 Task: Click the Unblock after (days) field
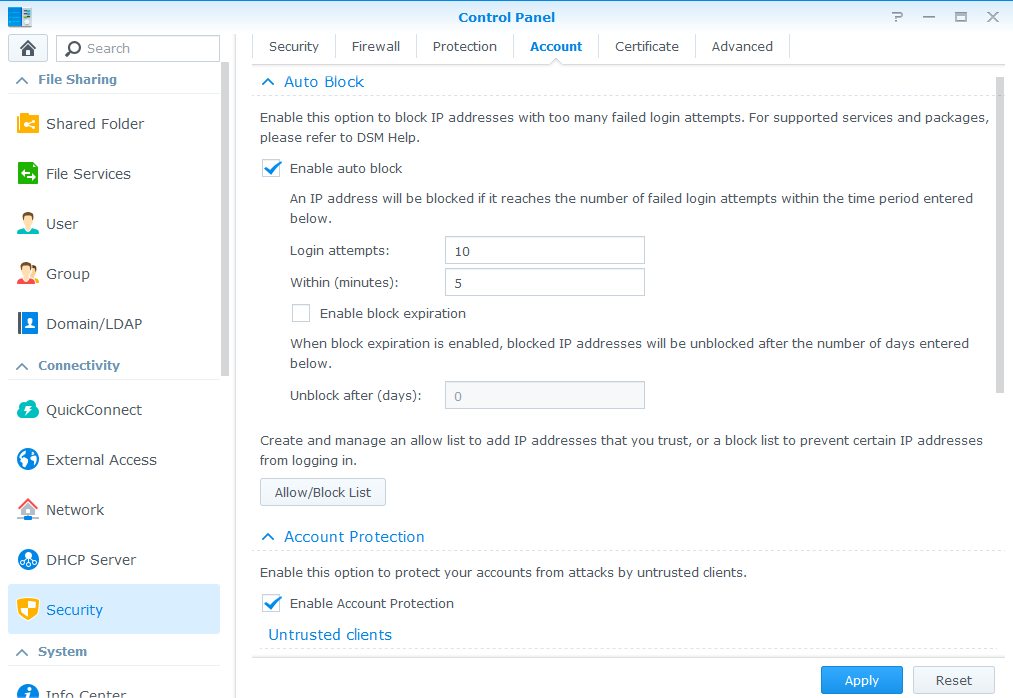(545, 395)
